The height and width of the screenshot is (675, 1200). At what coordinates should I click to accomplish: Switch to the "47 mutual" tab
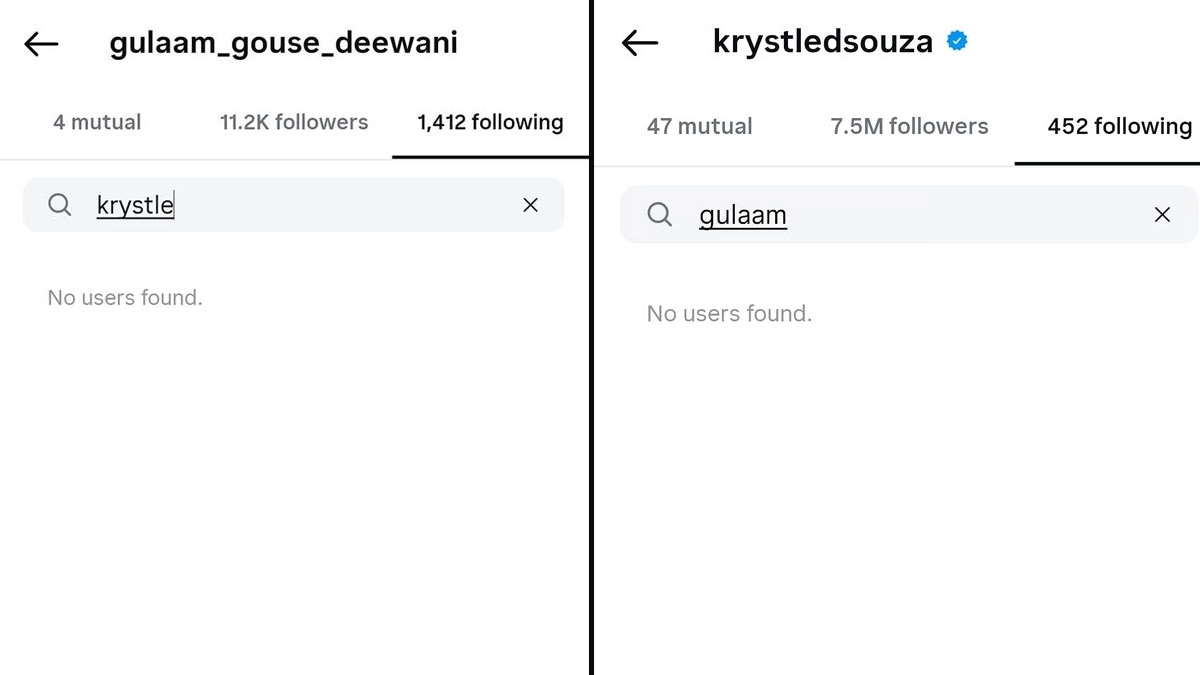pos(699,127)
